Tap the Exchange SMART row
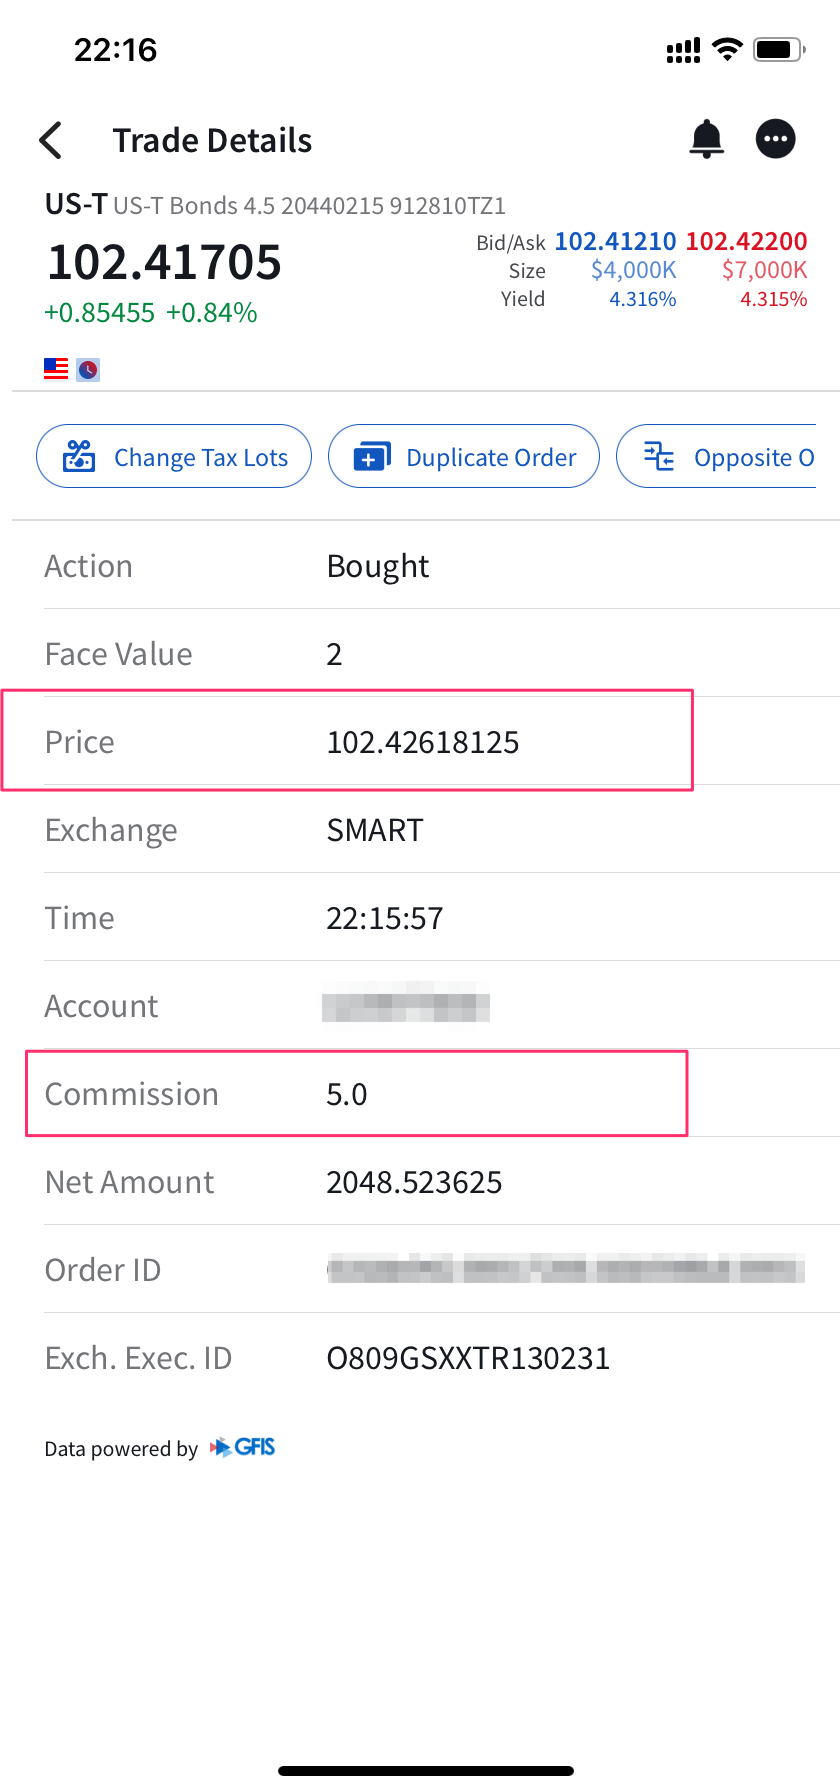This screenshot has height=1792, width=840. (x=375, y=830)
